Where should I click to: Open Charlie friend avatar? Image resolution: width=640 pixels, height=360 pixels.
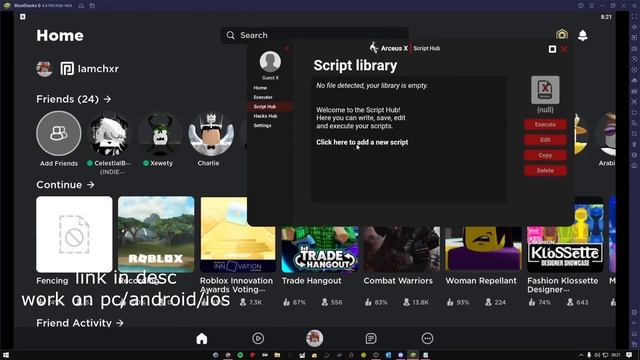pyautogui.click(x=211, y=133)
